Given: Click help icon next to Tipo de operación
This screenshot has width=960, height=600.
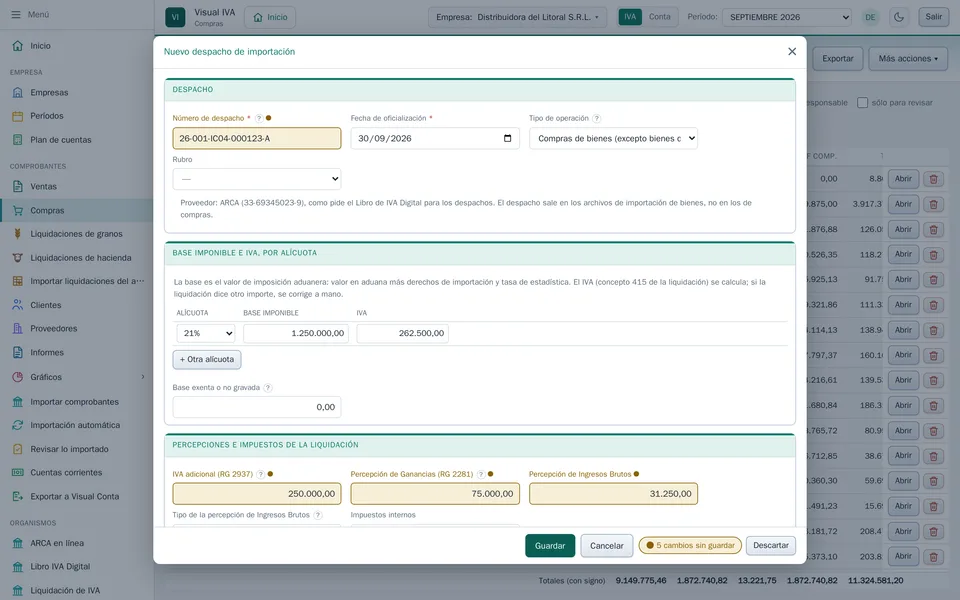Looking at the screenshot, I should [596, 118].
